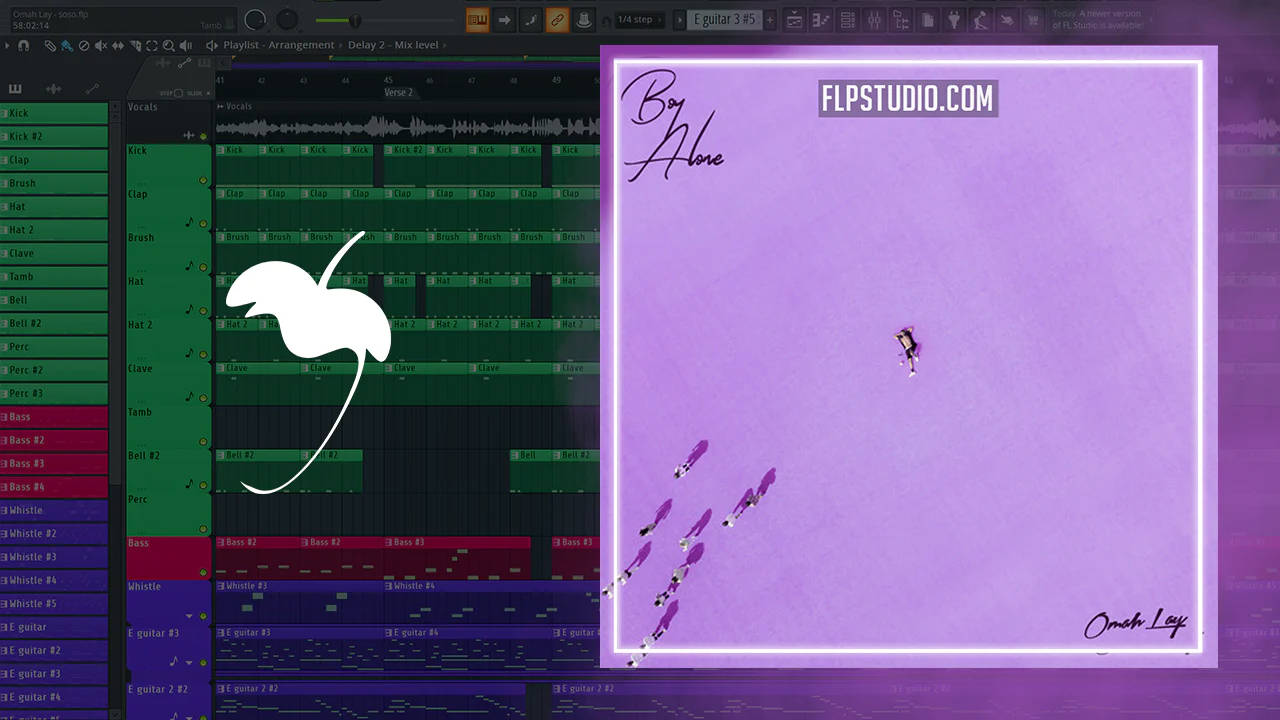This screenshot has width=1280, height=720.
Task: Open the channel rack view icon
Action: click(x=847, y=19)
